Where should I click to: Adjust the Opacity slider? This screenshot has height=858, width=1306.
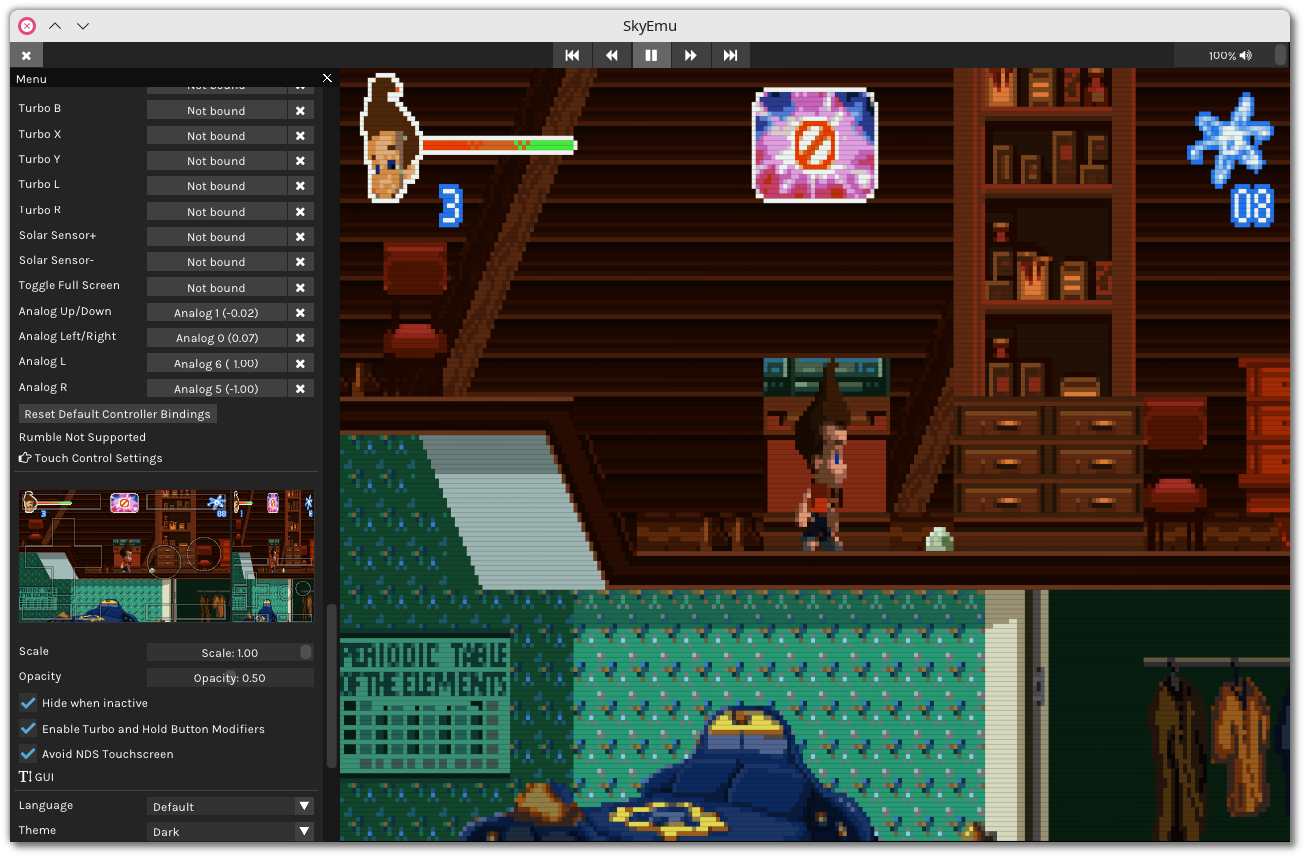[x=230, y=678]
